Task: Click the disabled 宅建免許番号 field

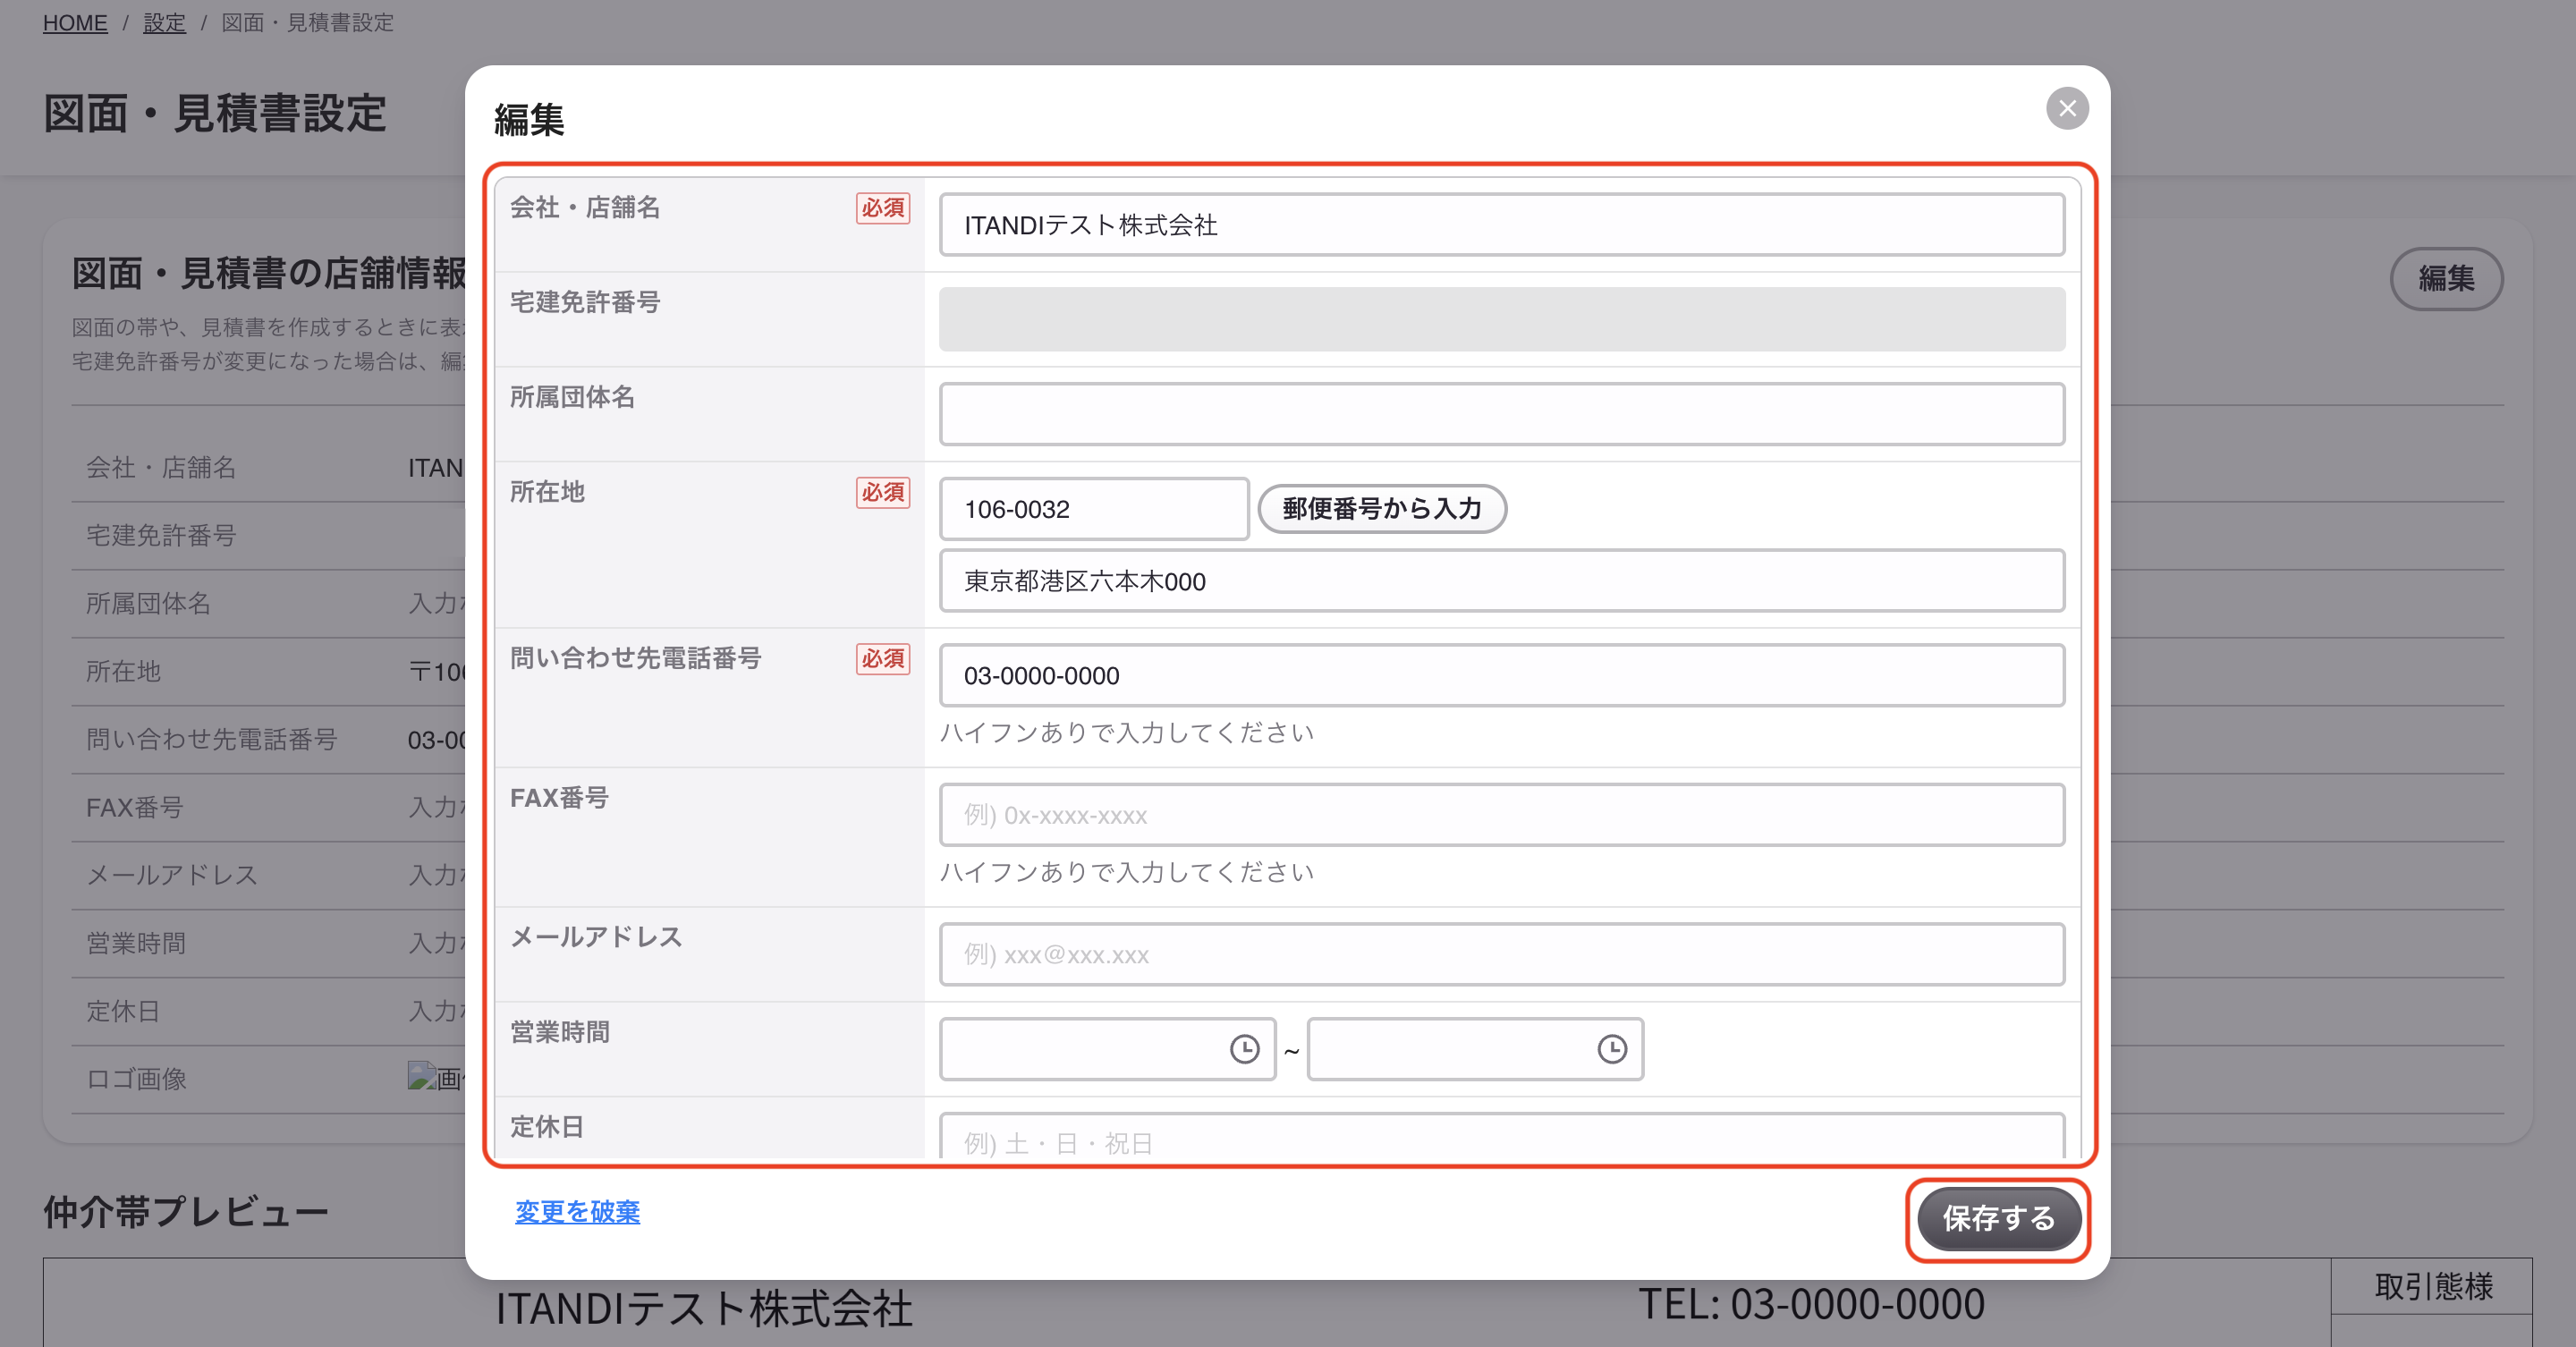Action: point(1502,319)
